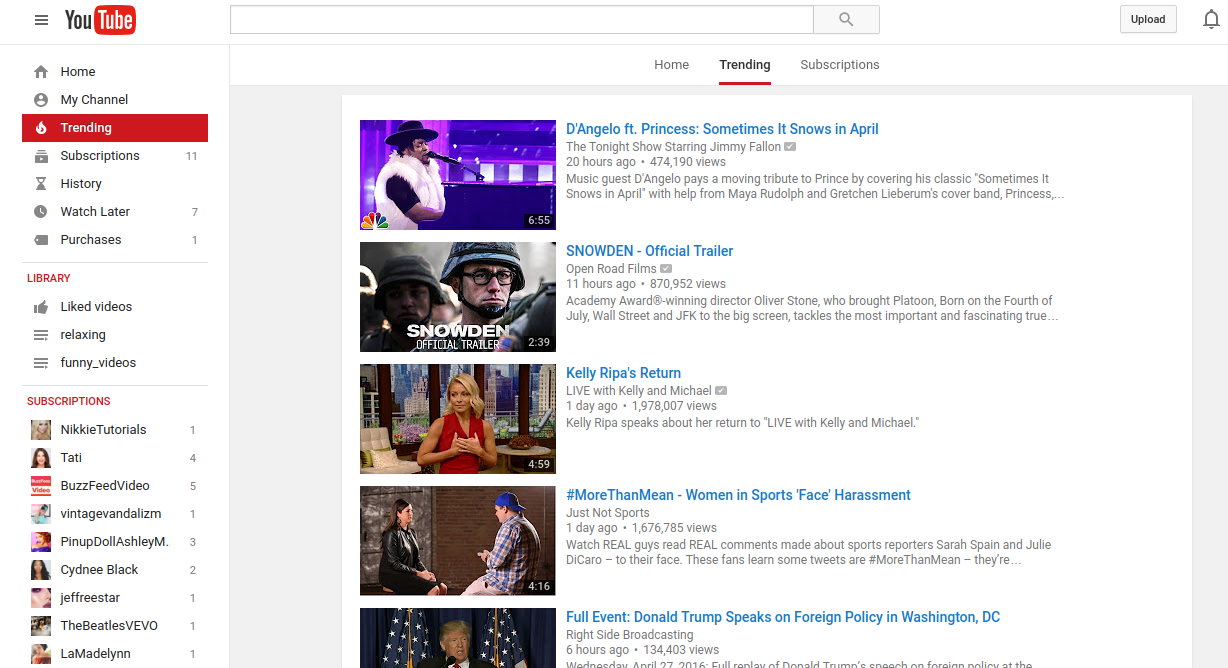Click the YouTube logo
1228x668 pixels.
(x=100, y=20)
